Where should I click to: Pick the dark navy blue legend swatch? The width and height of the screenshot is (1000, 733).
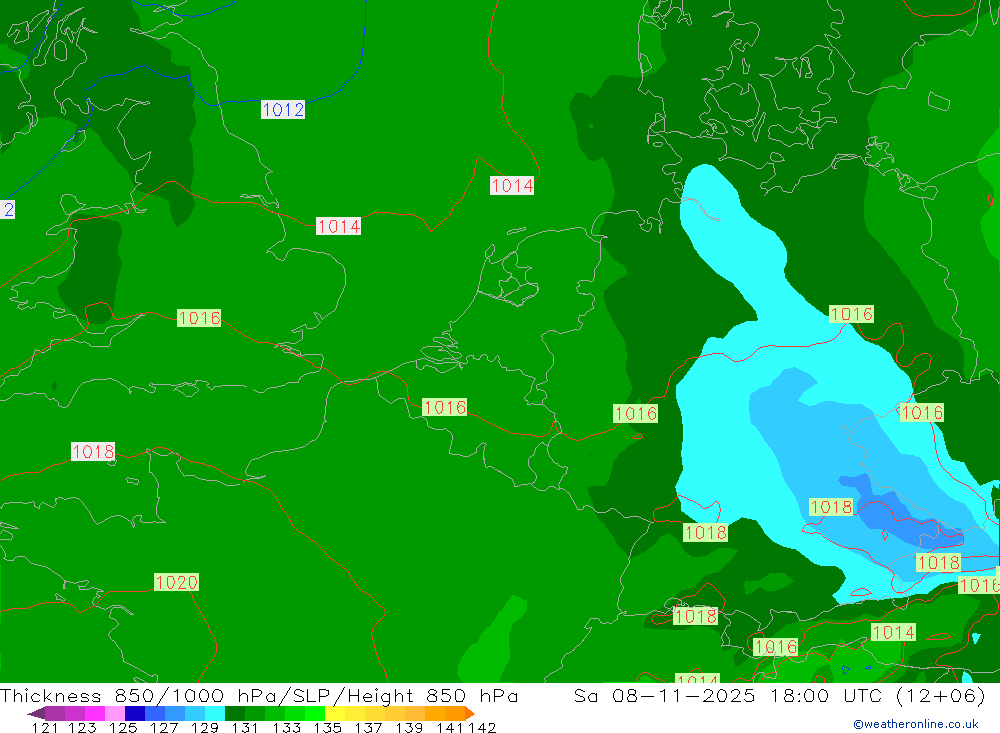point(135,713)
